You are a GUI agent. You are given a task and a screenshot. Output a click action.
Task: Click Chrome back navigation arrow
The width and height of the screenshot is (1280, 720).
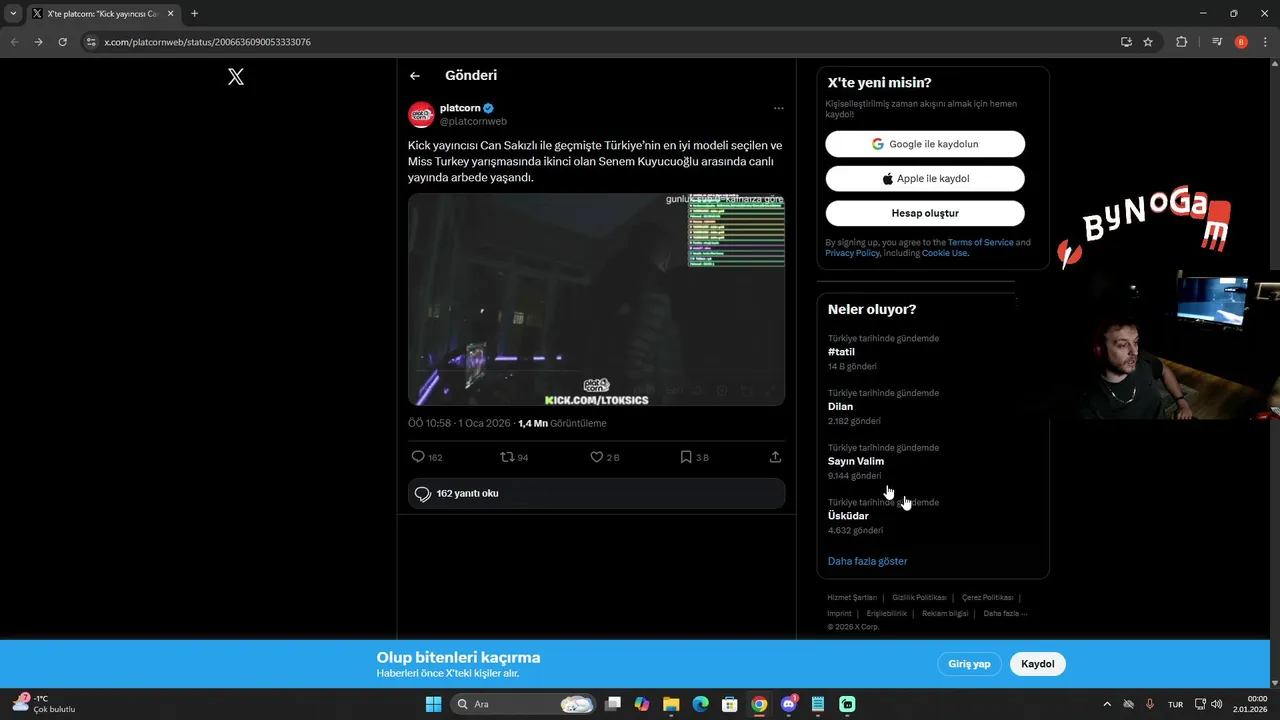(14, 42)
